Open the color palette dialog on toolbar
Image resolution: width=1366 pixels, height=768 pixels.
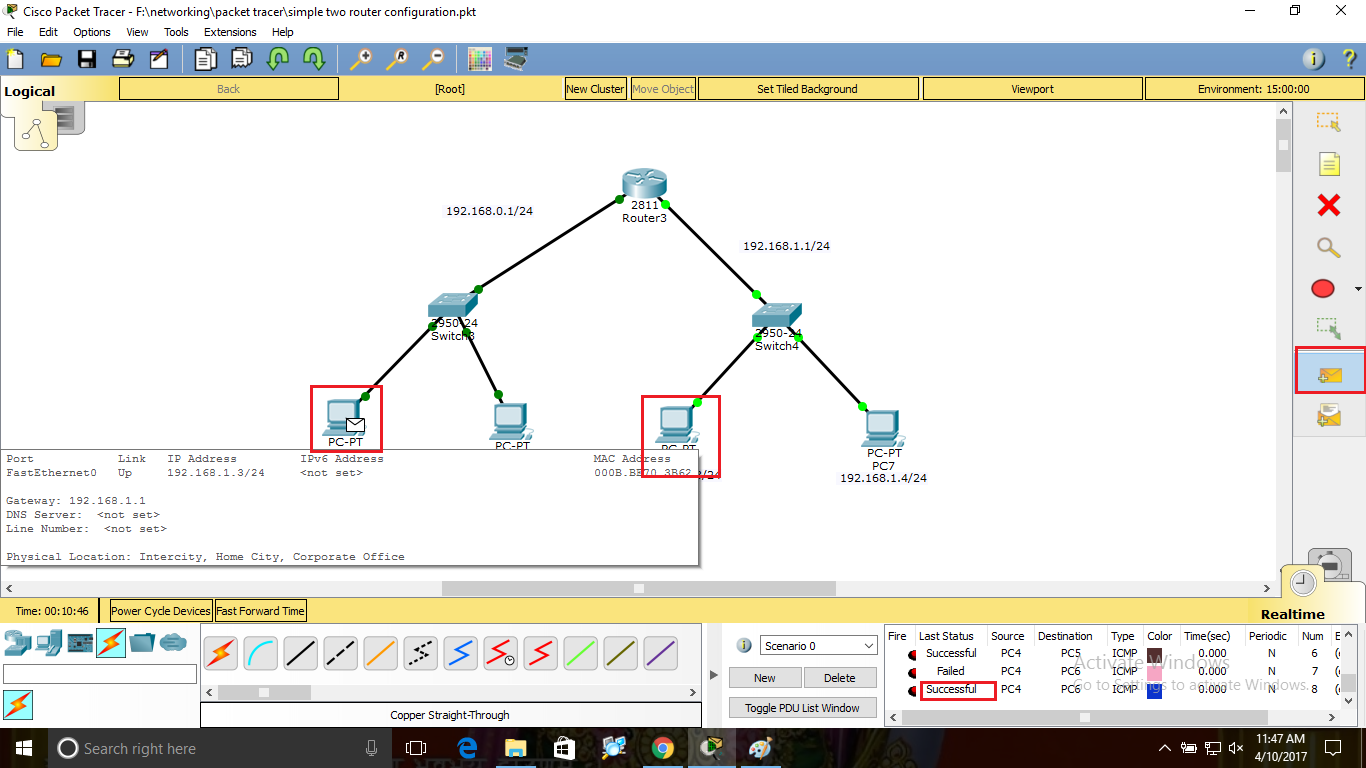click(480, 58)
